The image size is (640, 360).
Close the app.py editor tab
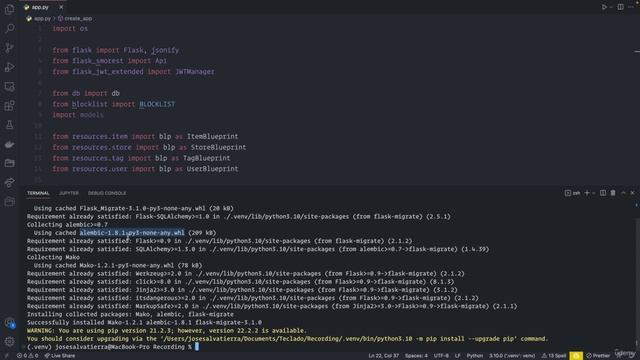pyautogui.click(x=61, y=7)
